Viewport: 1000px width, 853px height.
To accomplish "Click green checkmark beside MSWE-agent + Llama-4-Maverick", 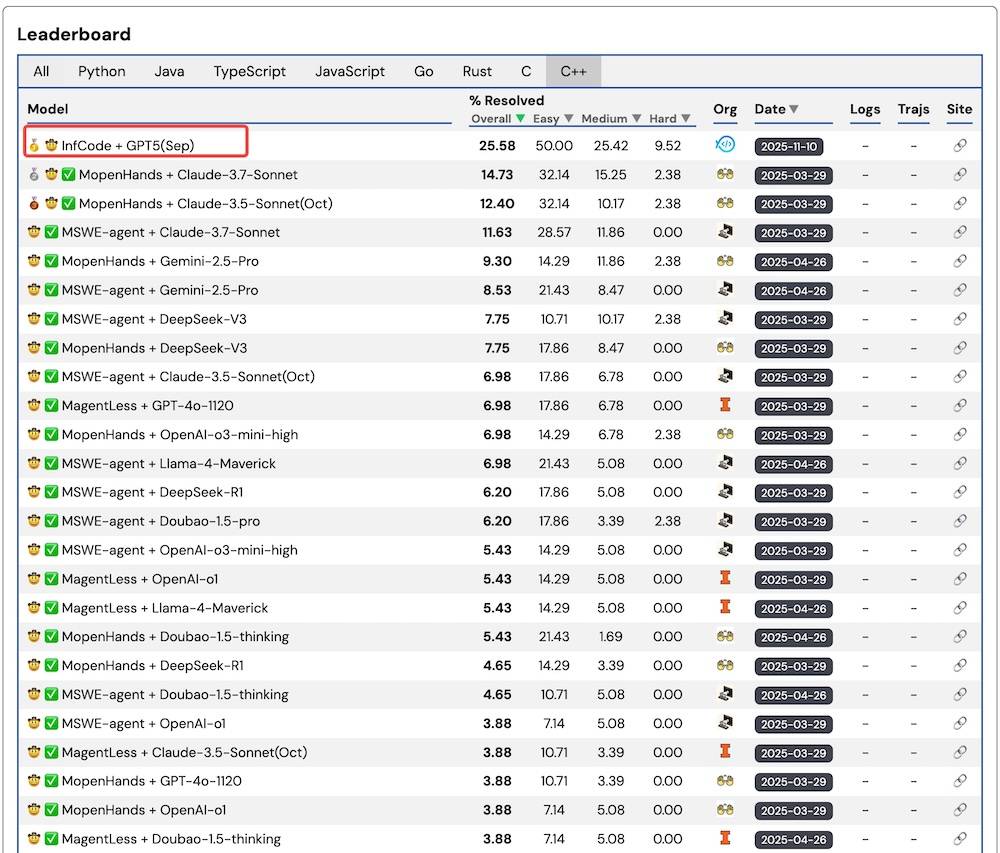I will pyautogui.click(x=51, y=464).
